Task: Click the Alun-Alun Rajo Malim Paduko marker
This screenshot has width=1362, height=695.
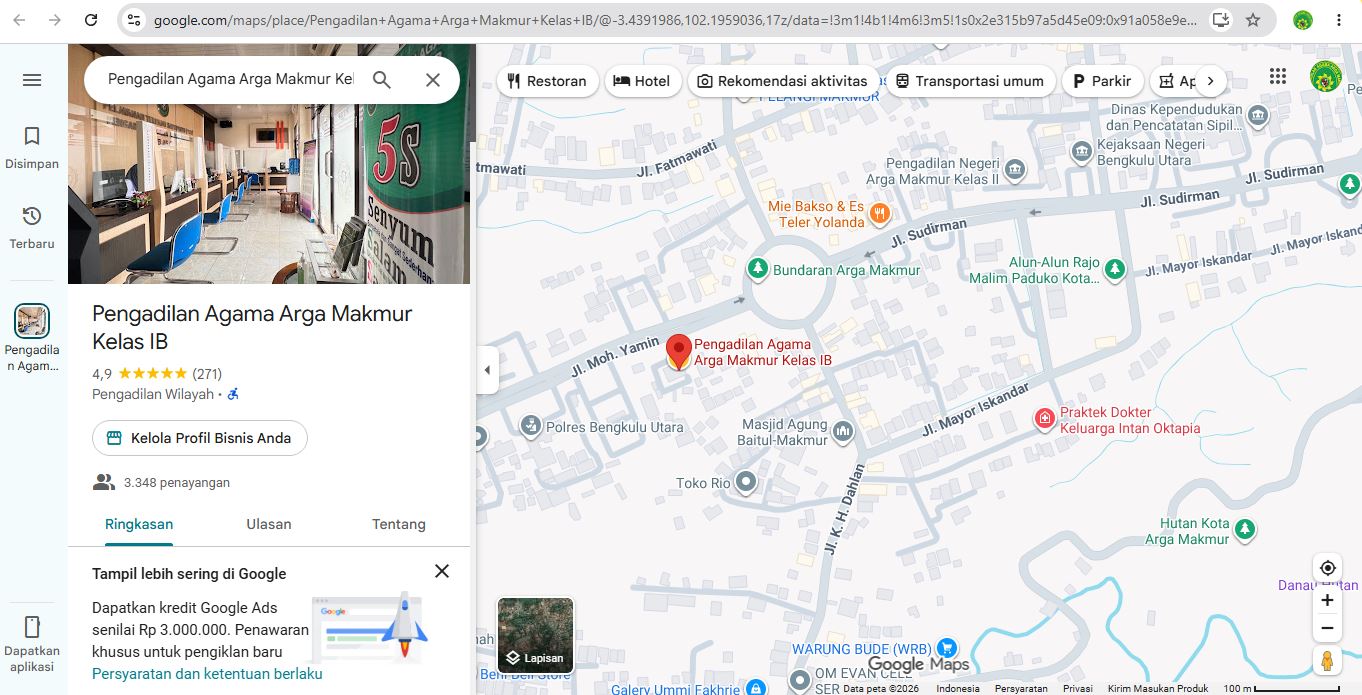Action: 1114,269
